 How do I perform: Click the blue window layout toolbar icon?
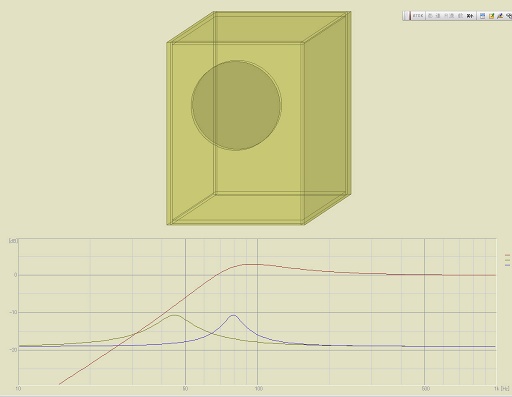[482, 16]
